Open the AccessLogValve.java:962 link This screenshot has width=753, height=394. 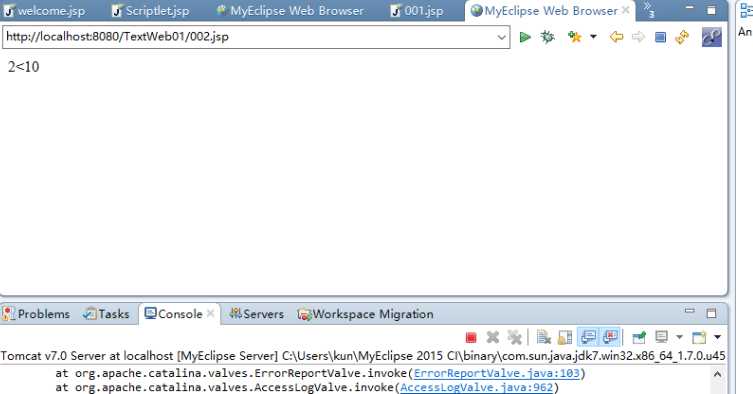coord(477,387)
